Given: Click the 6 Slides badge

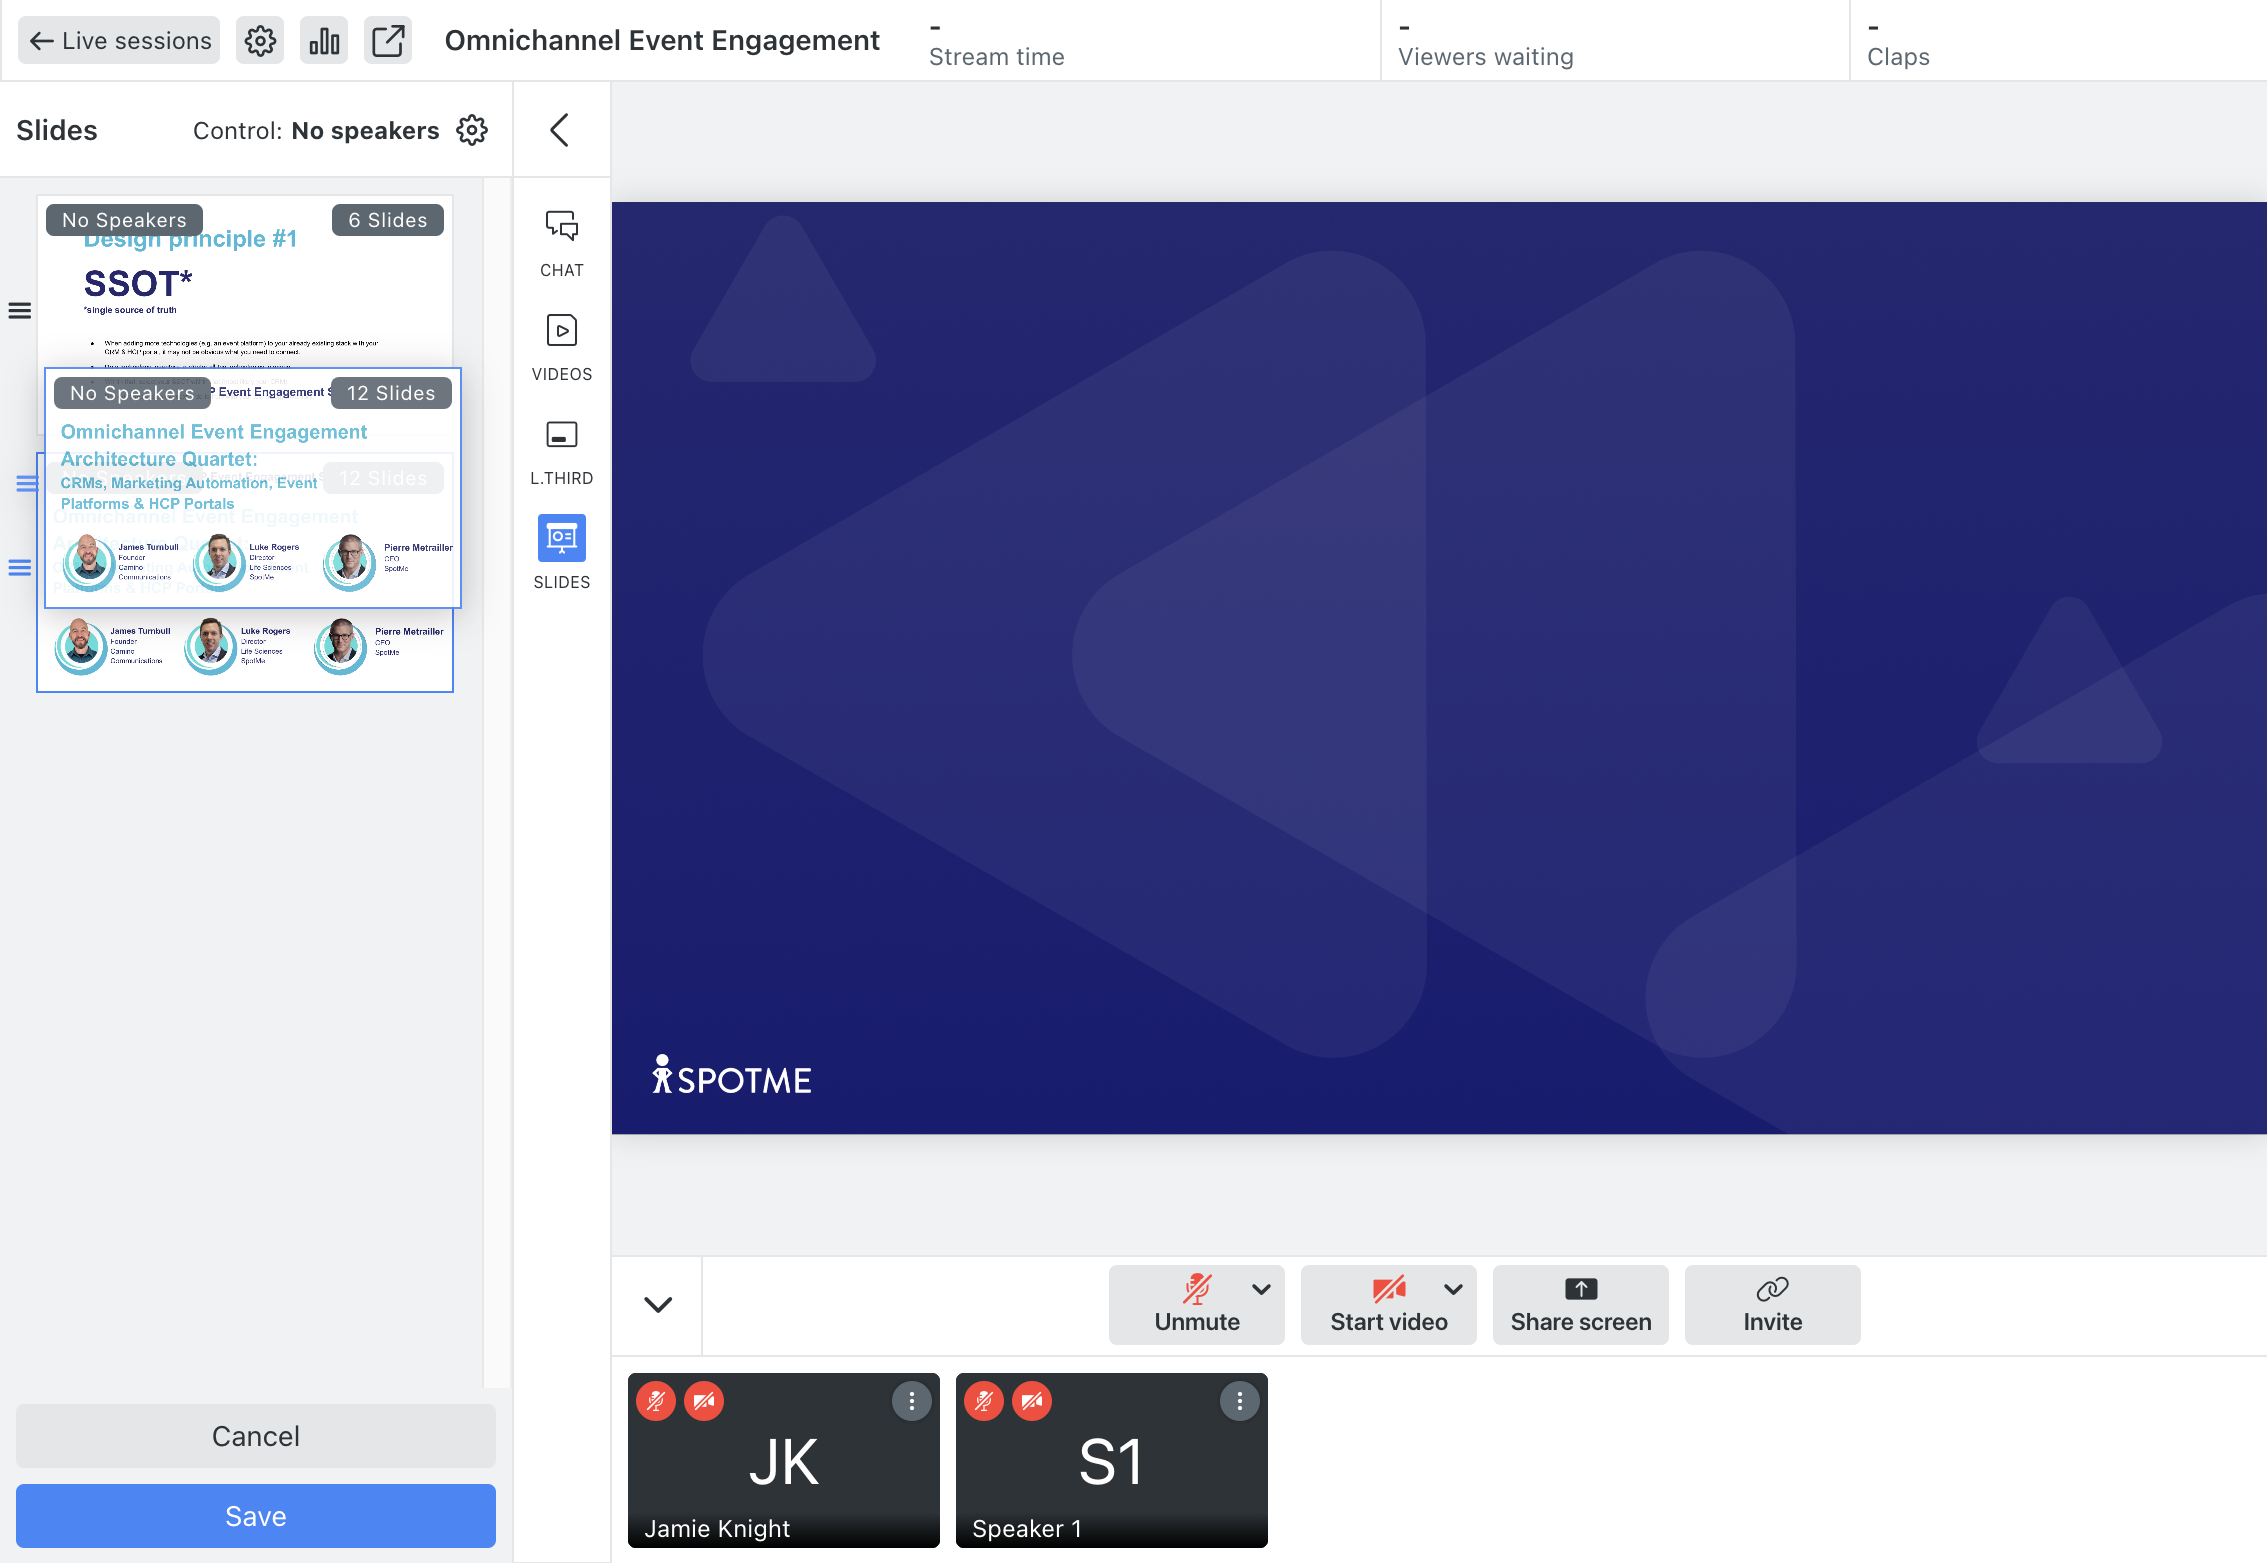Looking at the screenshot, I should pyautogui.click(x=388, y=220).
